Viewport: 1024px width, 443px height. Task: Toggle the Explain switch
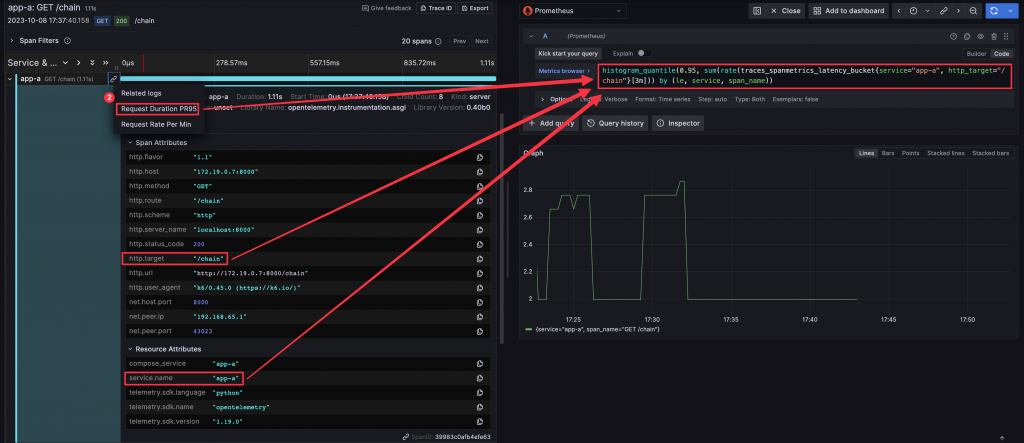(644, 53)
